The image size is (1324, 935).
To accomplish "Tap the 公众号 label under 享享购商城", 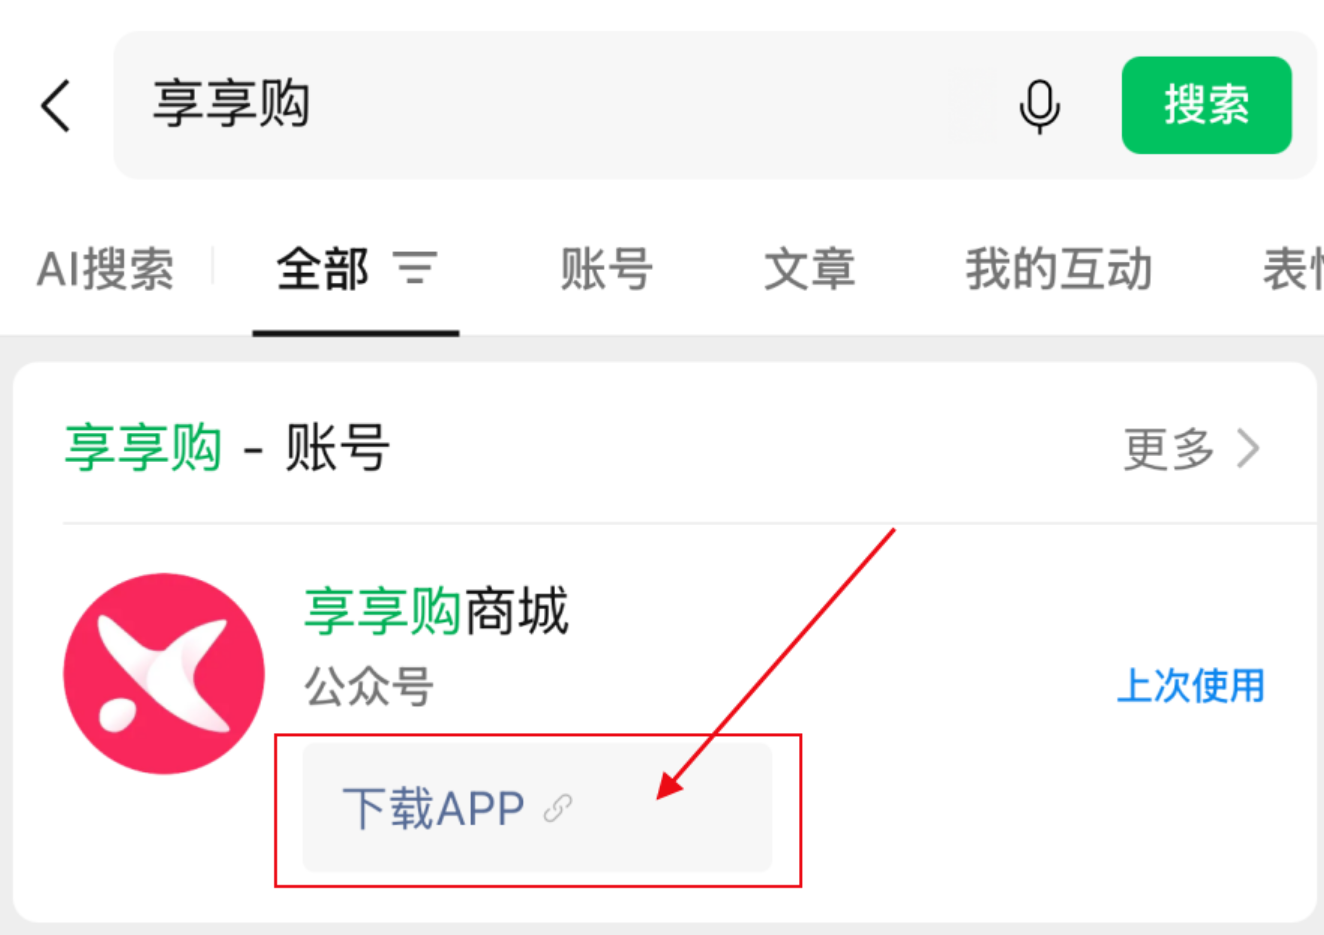I will click(369, 687).
